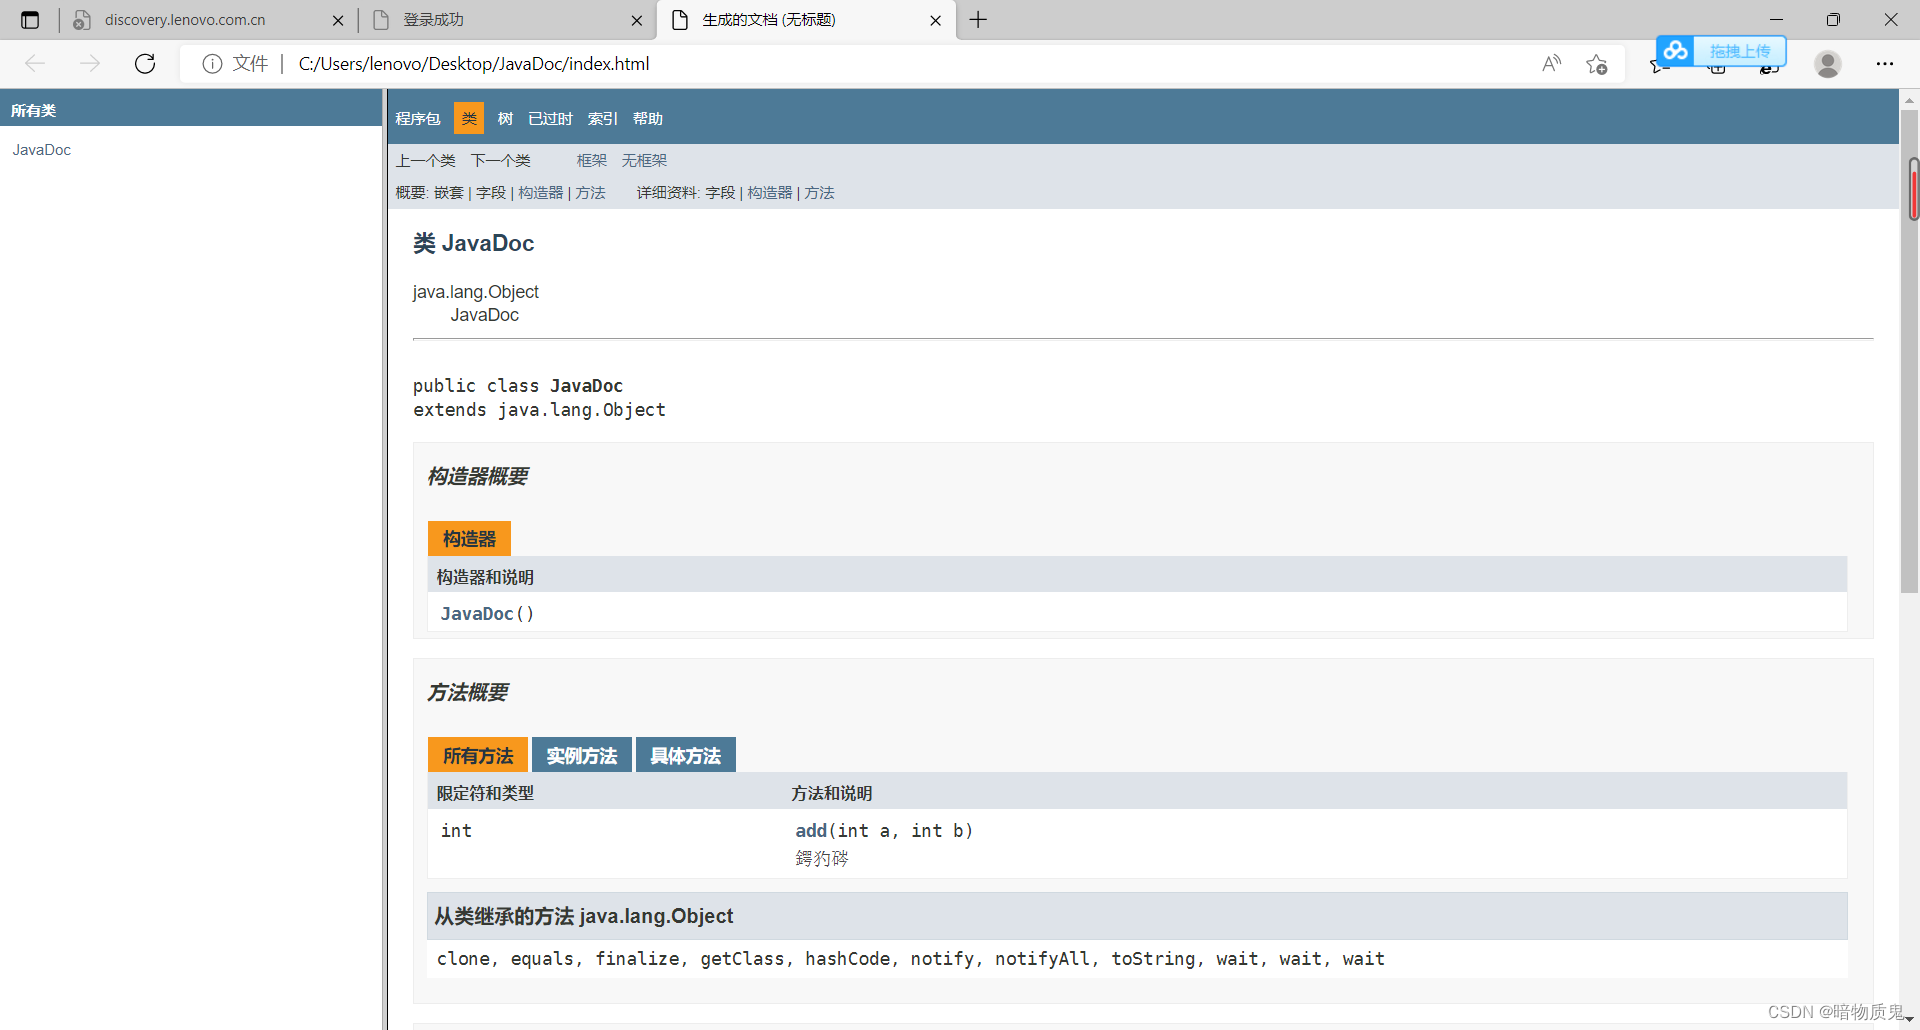Image resolution: width=1920 pixels, height=1030 pixels.
Task: Click the browser forward arrow
Action: pyautogui.click(x=90, y=64)
